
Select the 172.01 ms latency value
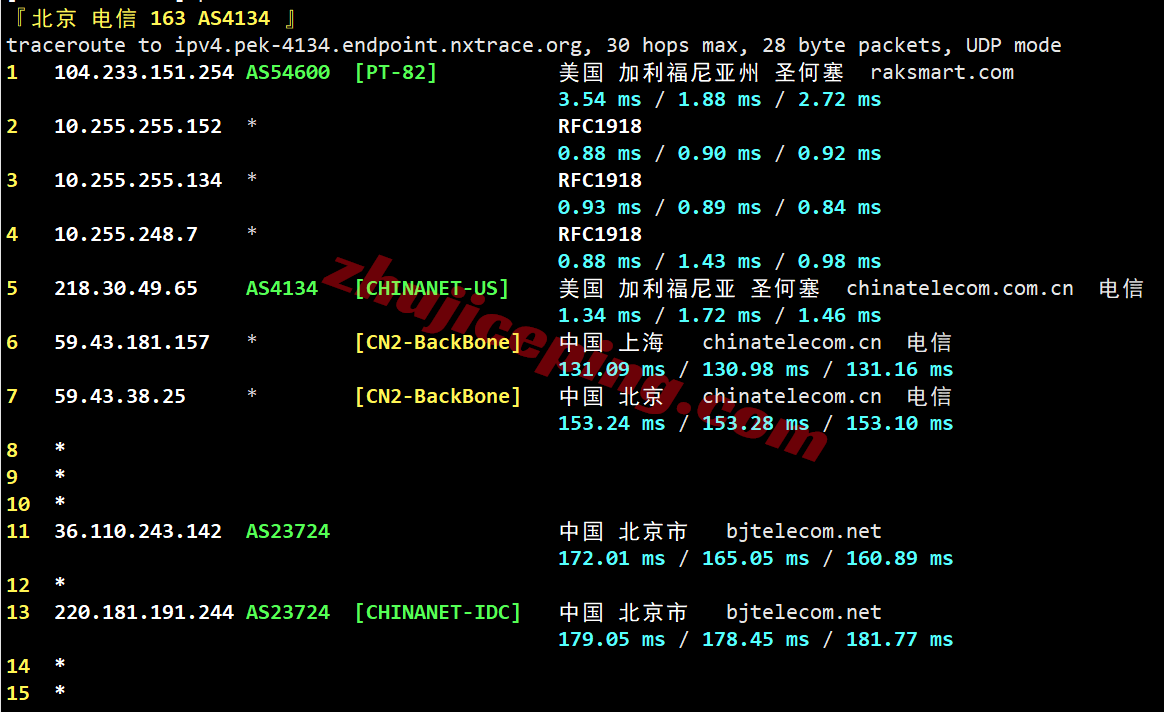pyautogui.click(x=611, y=559)
